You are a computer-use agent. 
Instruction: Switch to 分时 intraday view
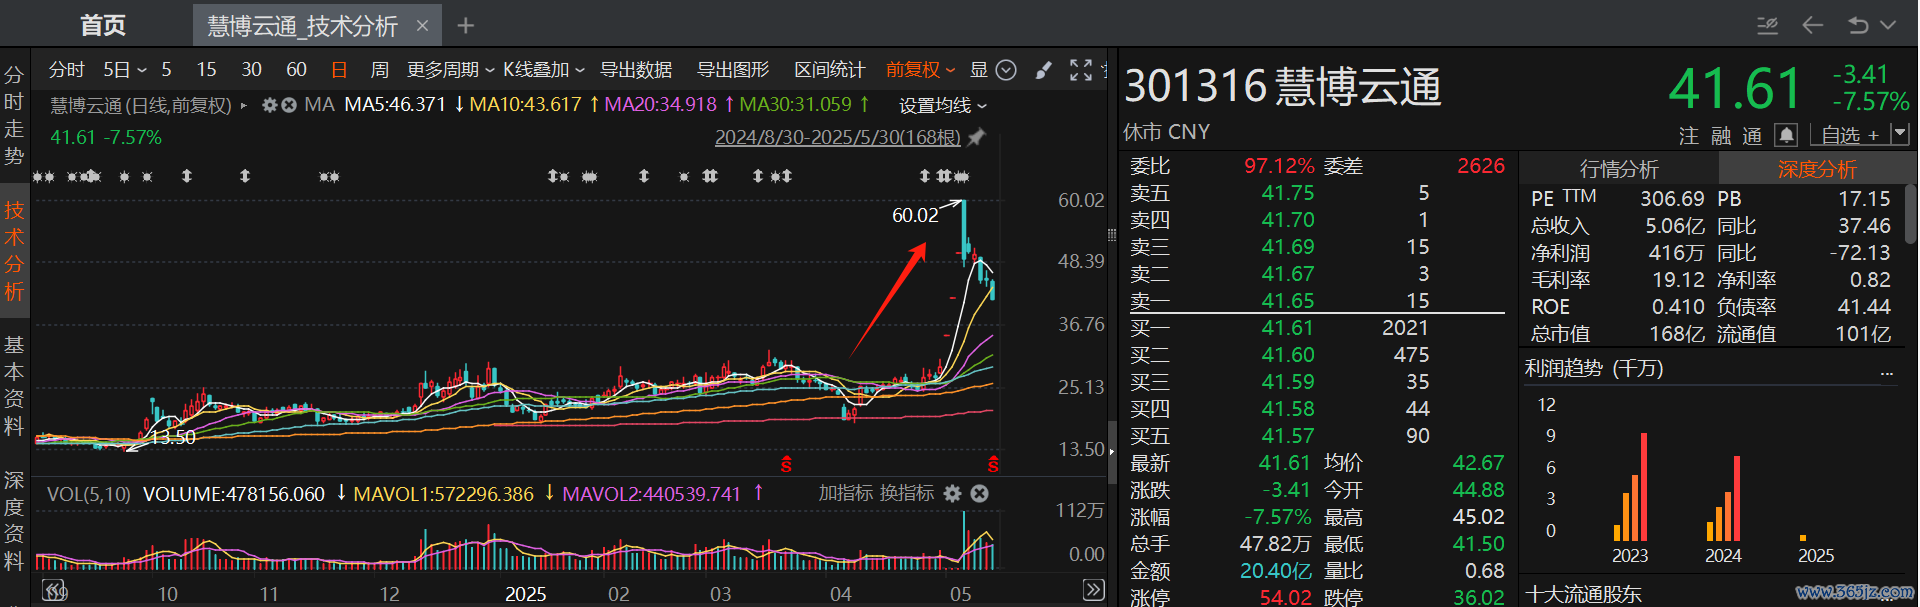pyautogui.click(x=67, y=70)
